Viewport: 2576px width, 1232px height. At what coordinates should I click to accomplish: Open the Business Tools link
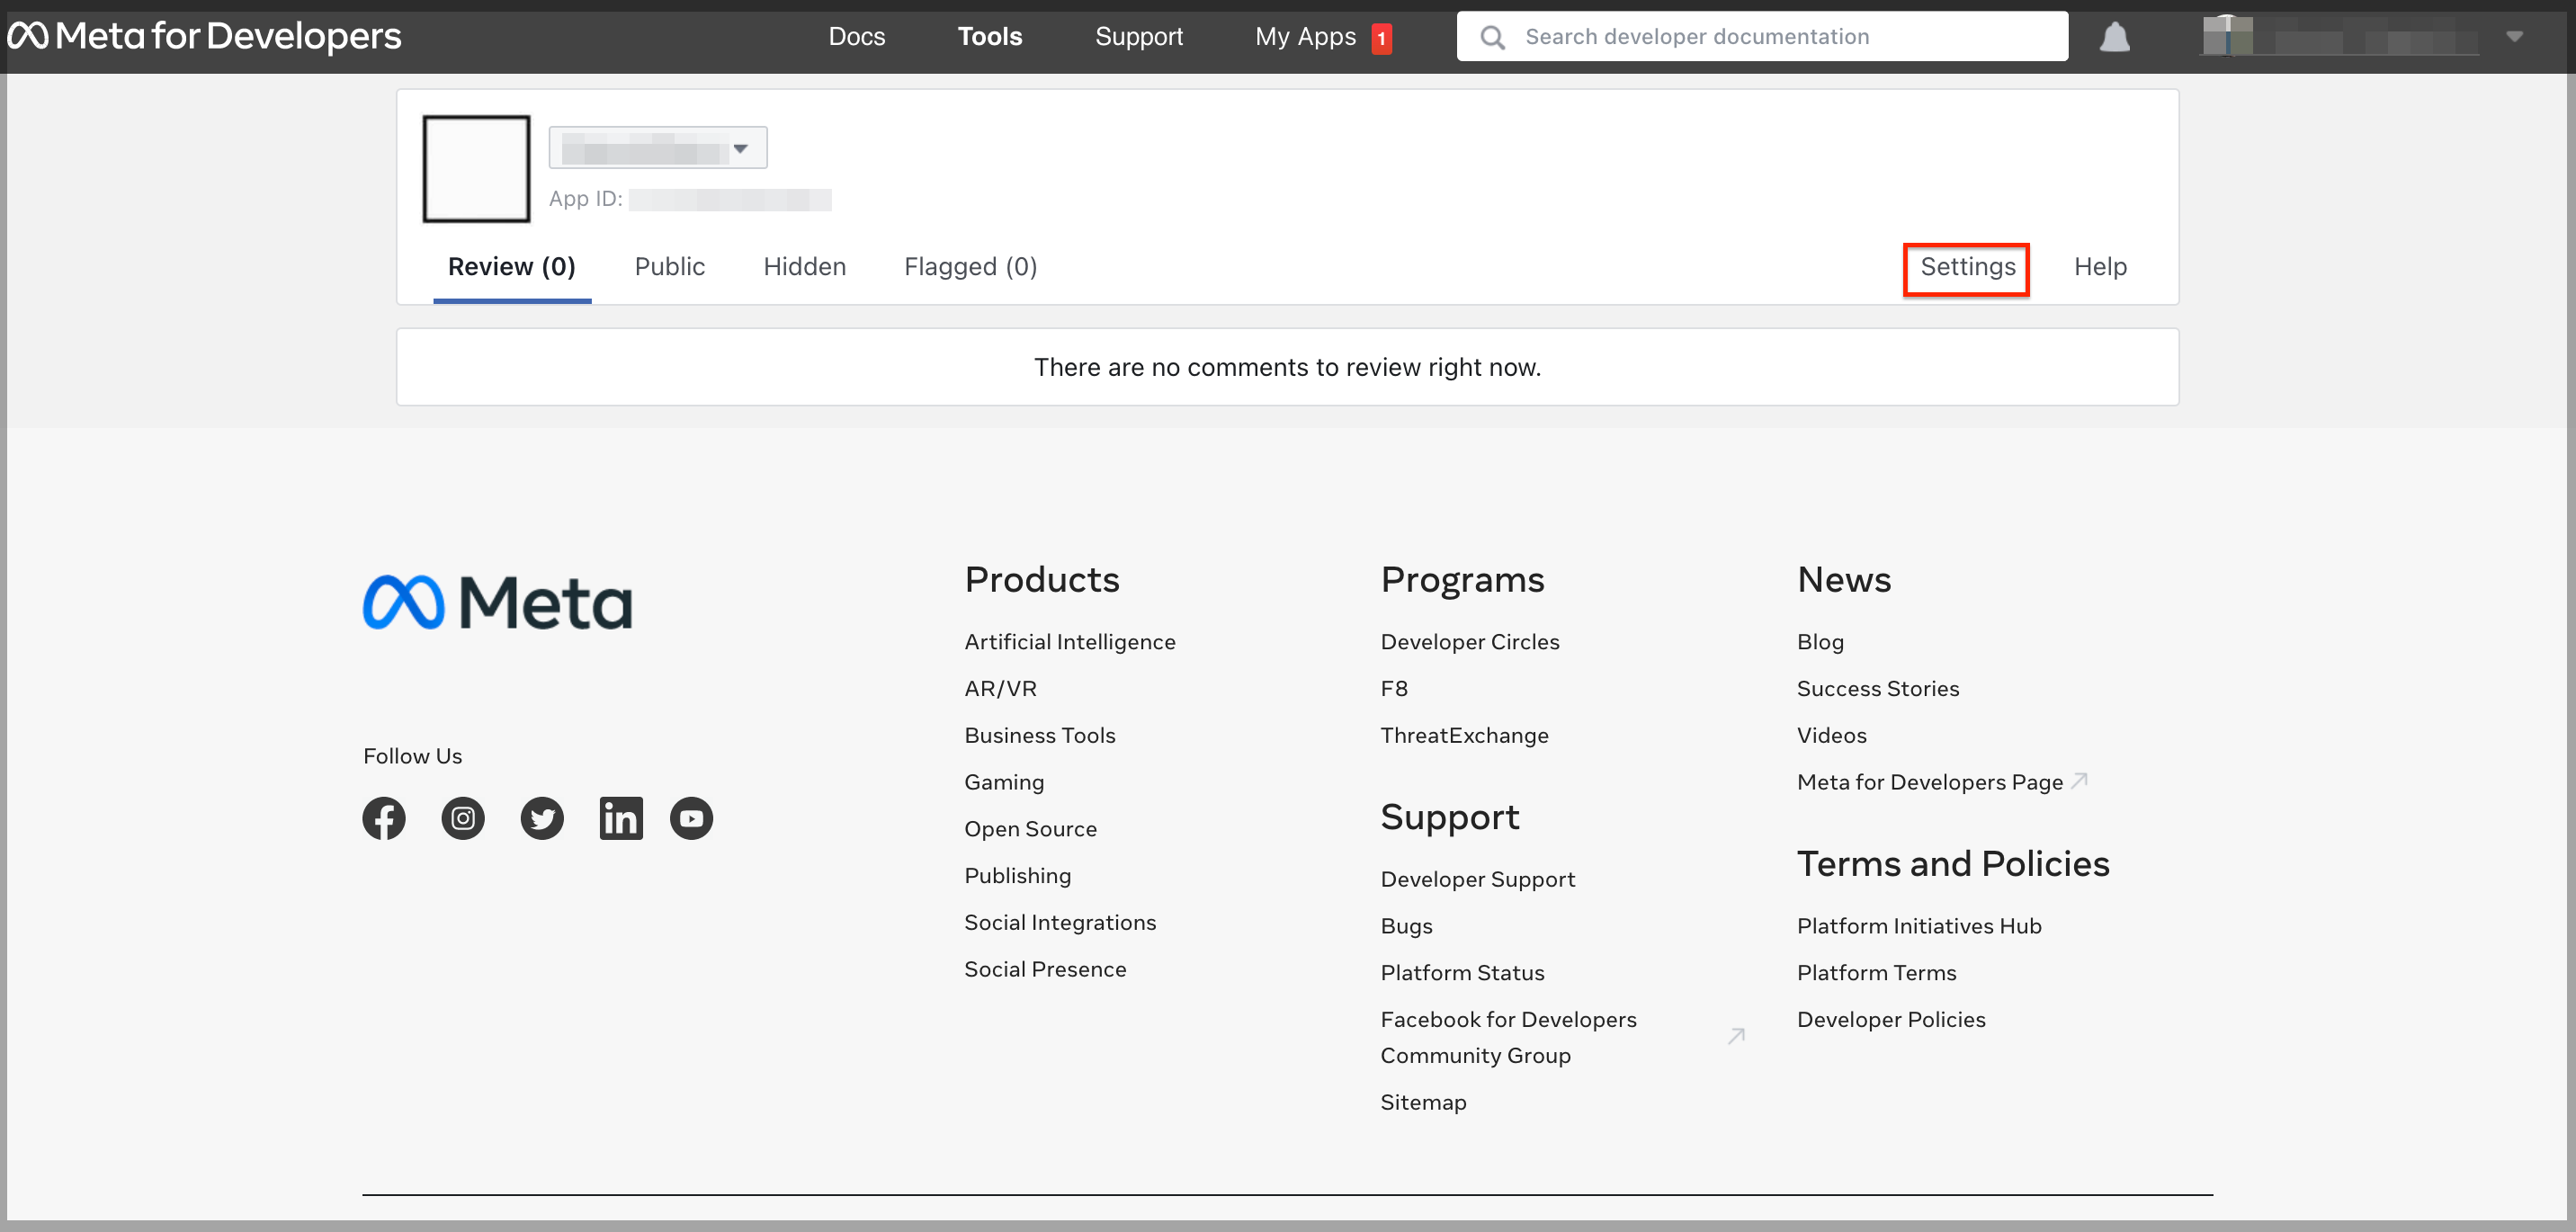1039,735
